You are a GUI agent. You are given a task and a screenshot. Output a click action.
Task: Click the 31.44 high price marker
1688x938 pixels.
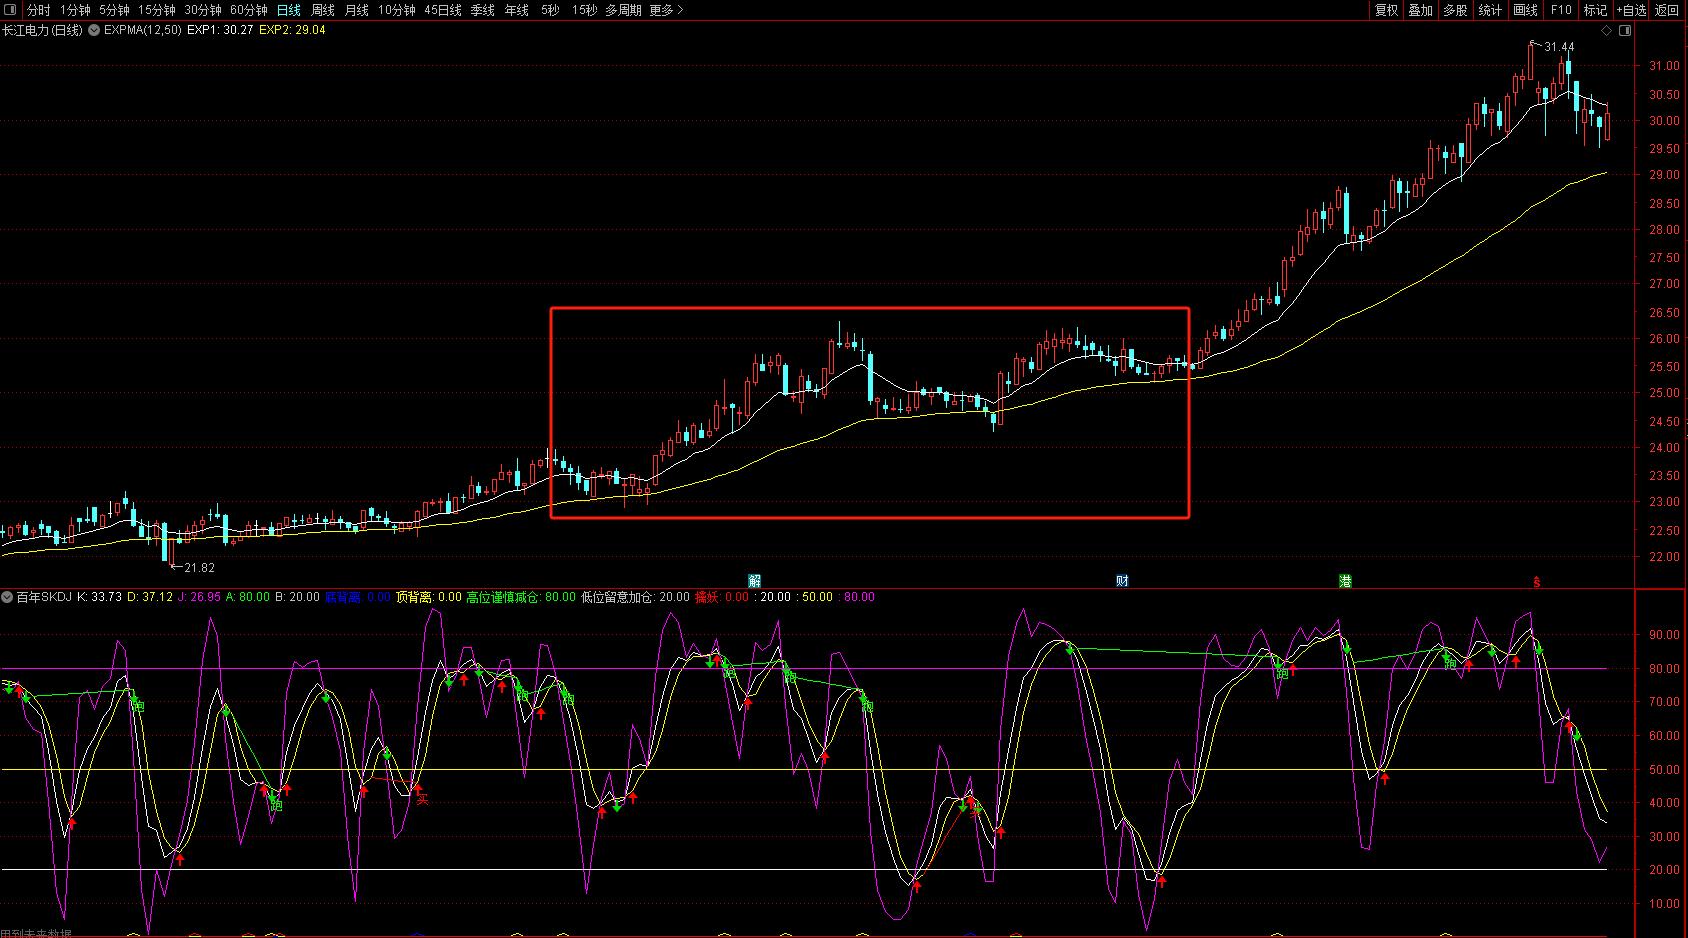[x=1558, y=47]
